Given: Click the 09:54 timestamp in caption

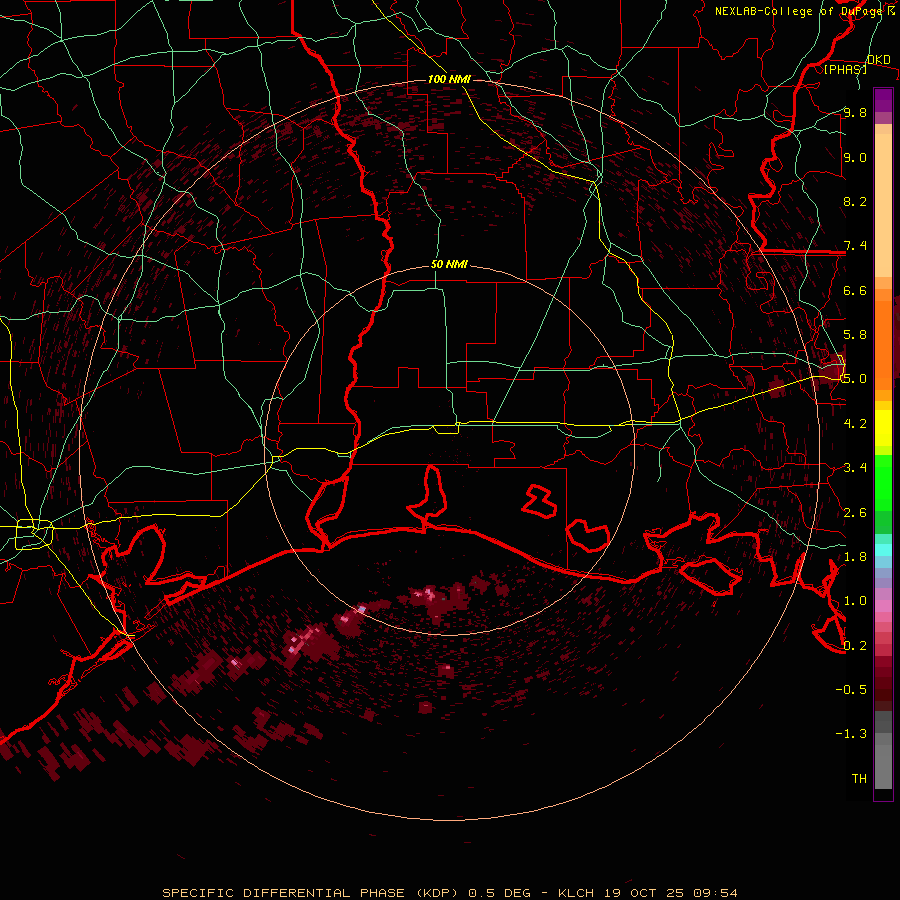Looking at the screenshot, I should pos(715,893).
